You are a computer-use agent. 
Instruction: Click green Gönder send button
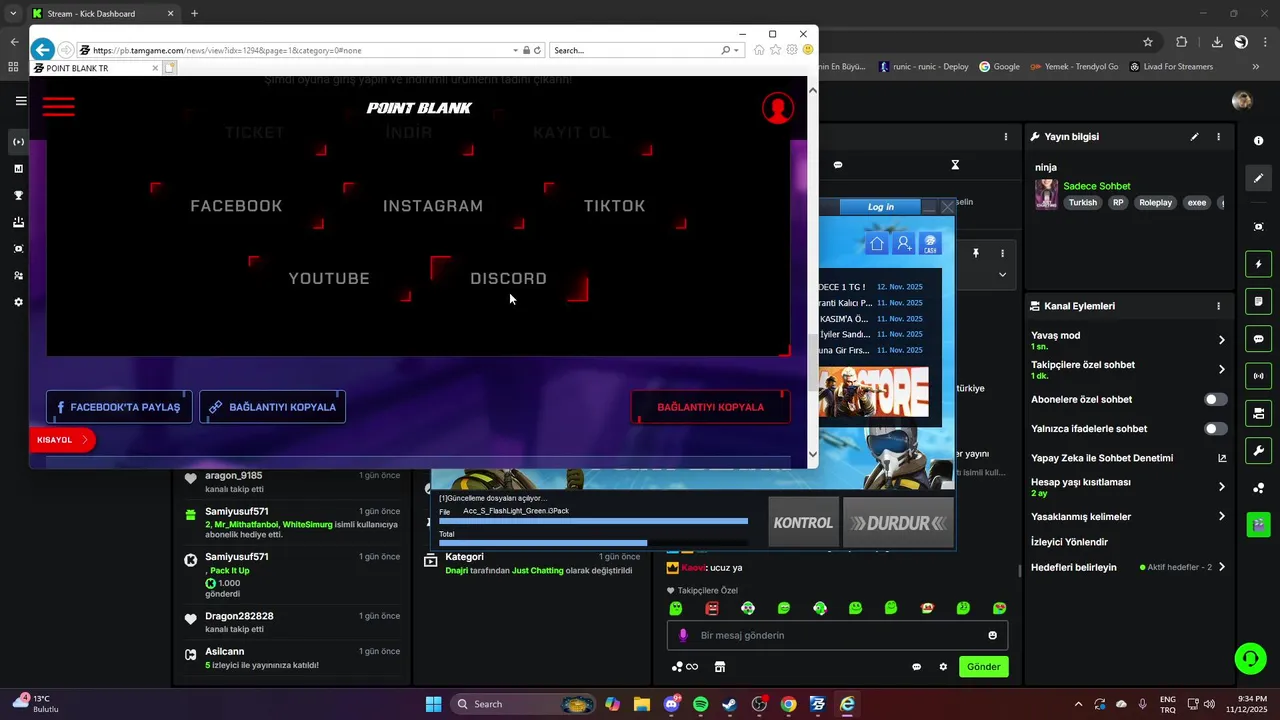point(984,667)
